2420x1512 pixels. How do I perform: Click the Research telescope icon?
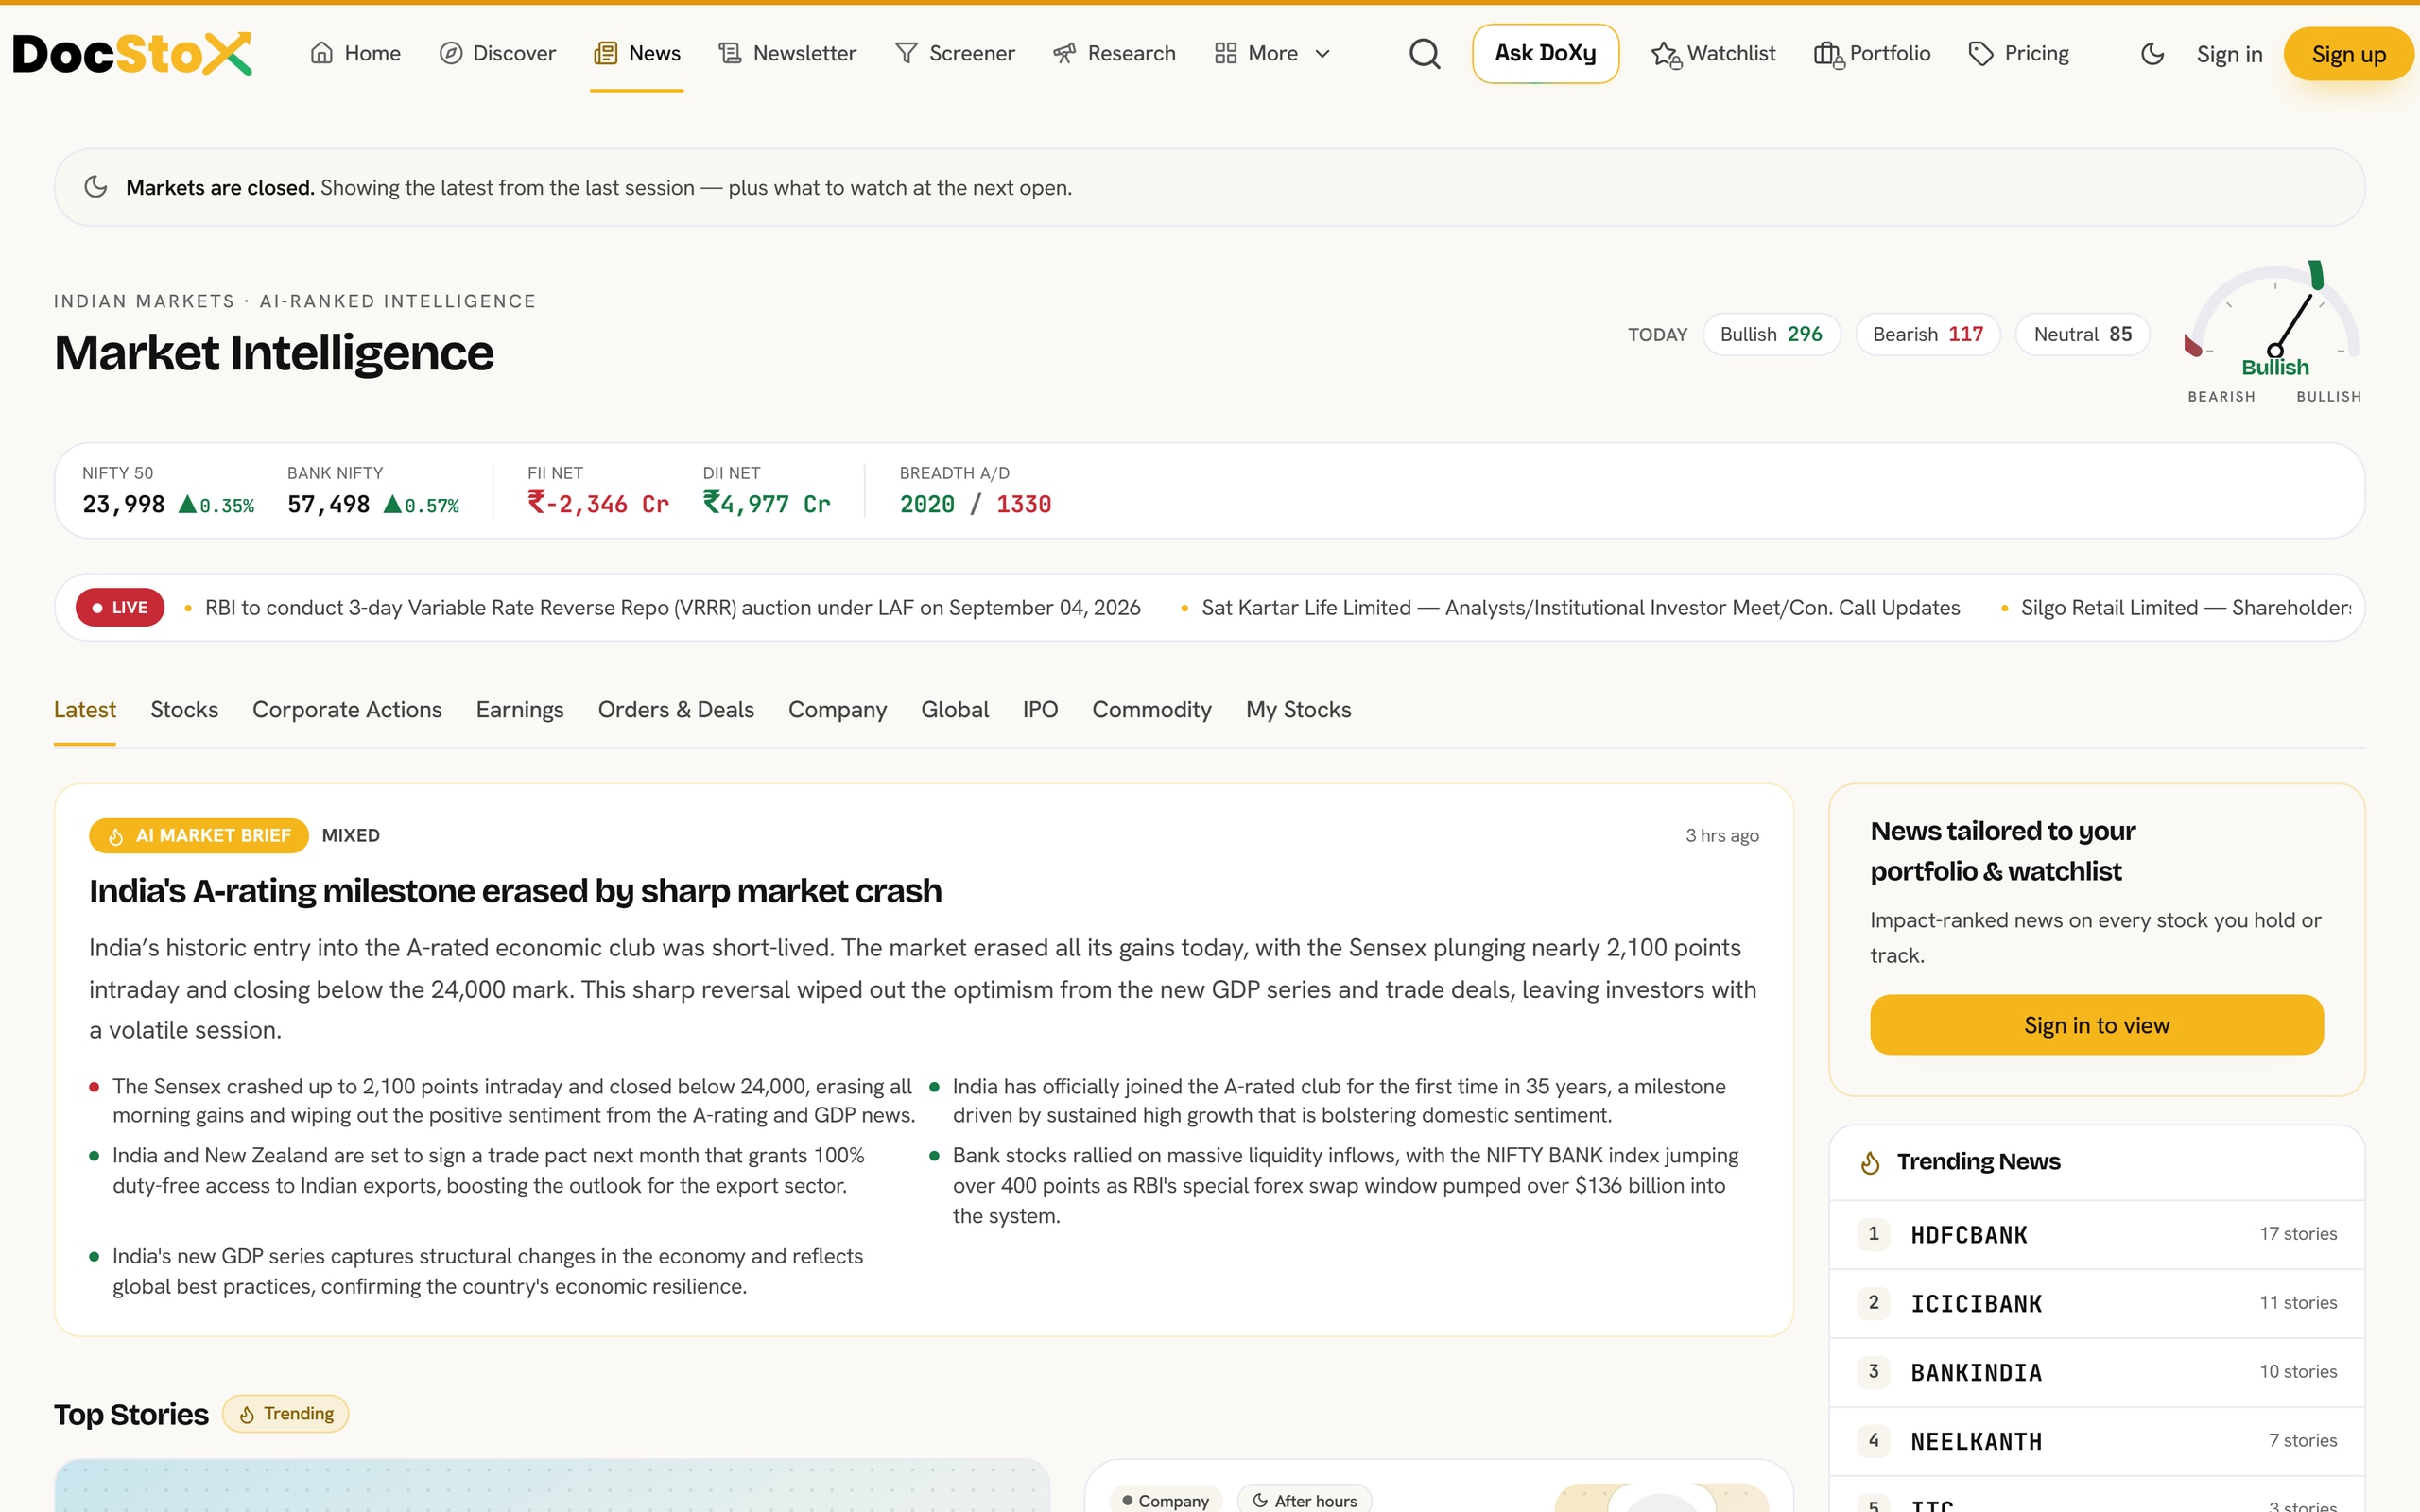coord(1064,53)
